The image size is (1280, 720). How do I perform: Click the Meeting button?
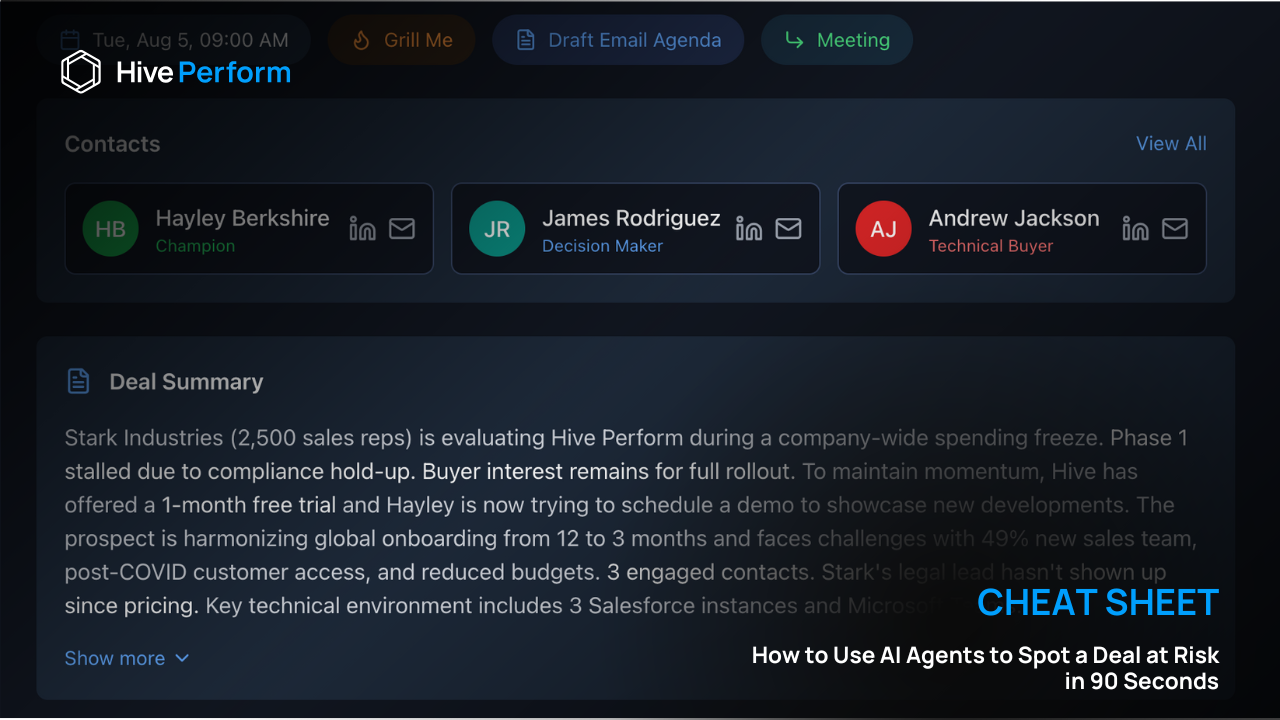click(x=837, y=40)
